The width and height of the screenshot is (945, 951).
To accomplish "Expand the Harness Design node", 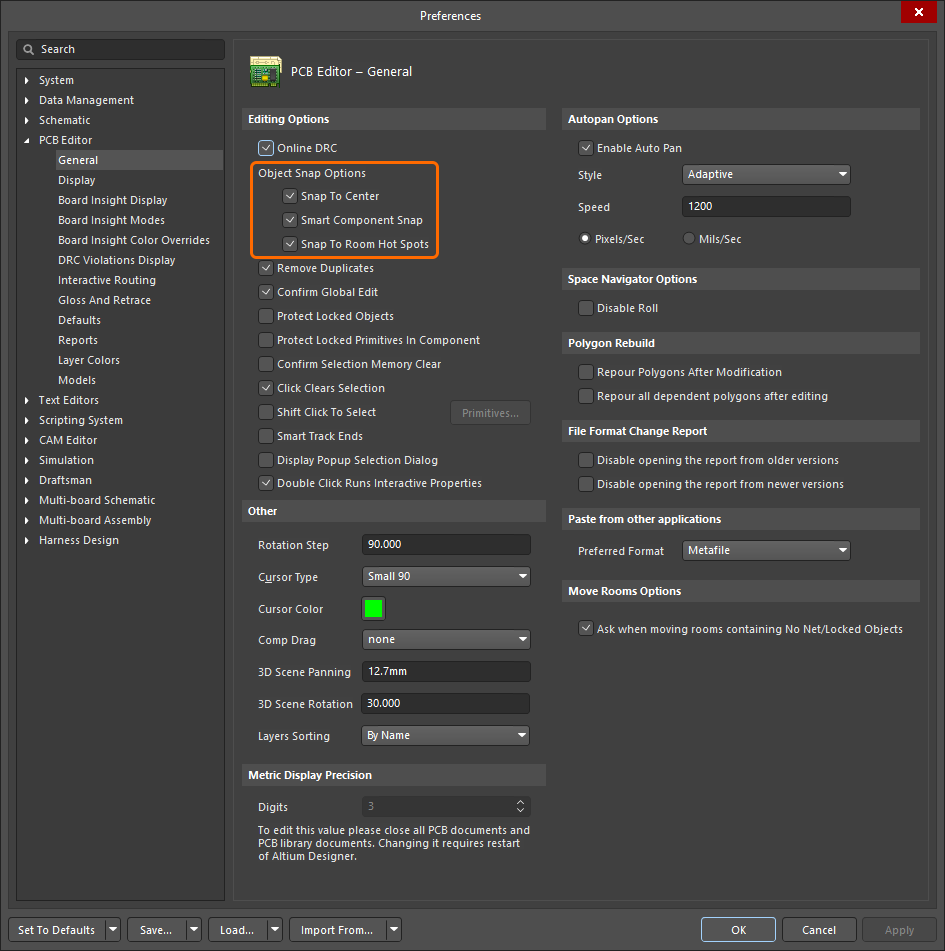I will [x=27, y=540].
